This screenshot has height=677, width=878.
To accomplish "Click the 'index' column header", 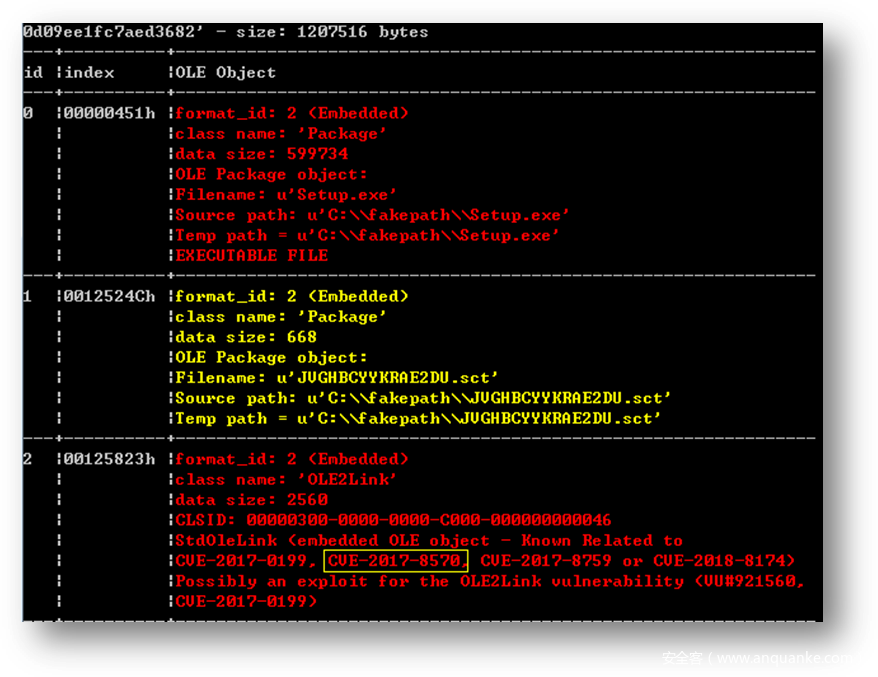I will tap(89, 72).
